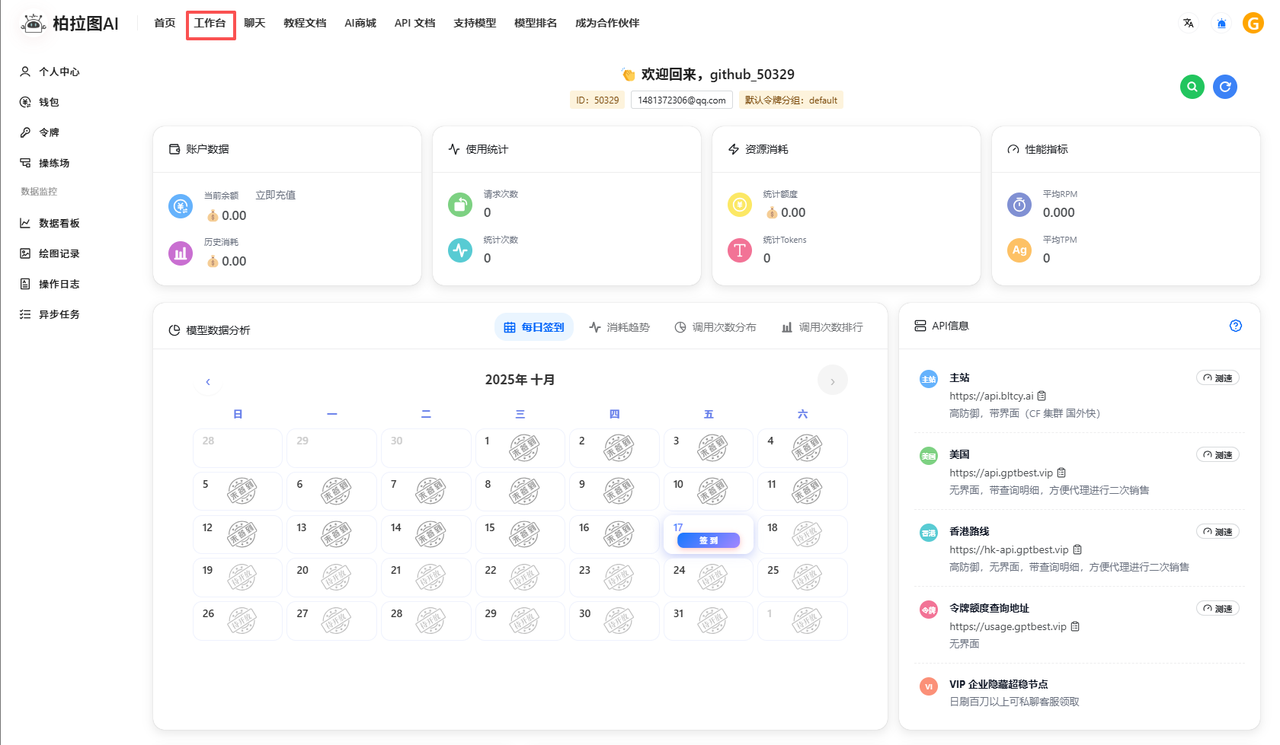Open 教程文档 in the top navigation
The image size is (1280, 745).
[305, 23]
